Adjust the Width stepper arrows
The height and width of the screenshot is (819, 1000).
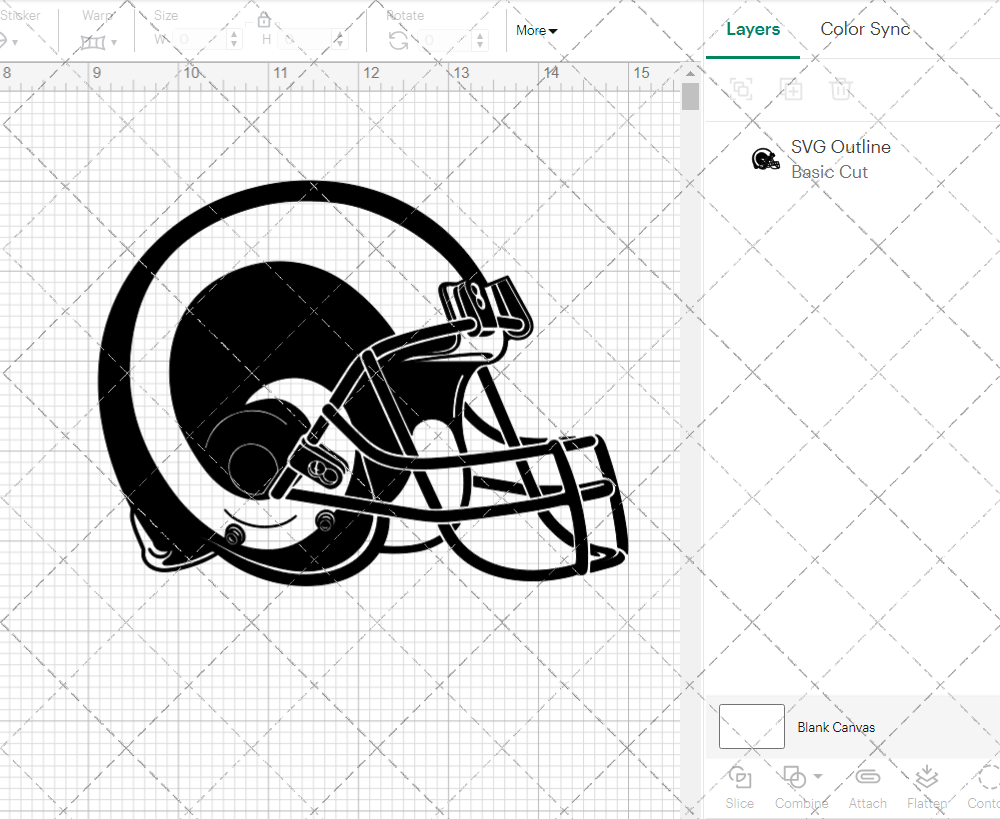(234, 40)
